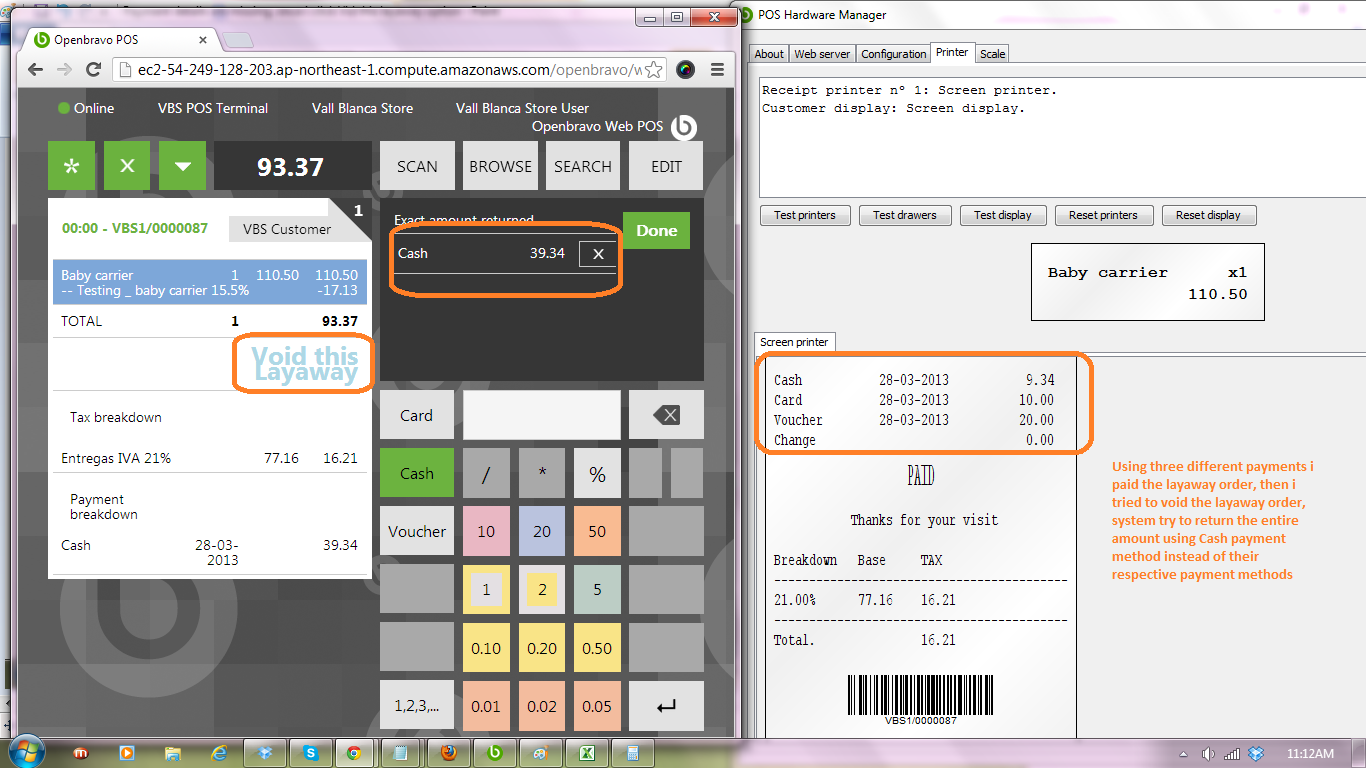Click the percent % keypad key
This screenshot has height=768, width=1366.
click(x=597, y=473)
